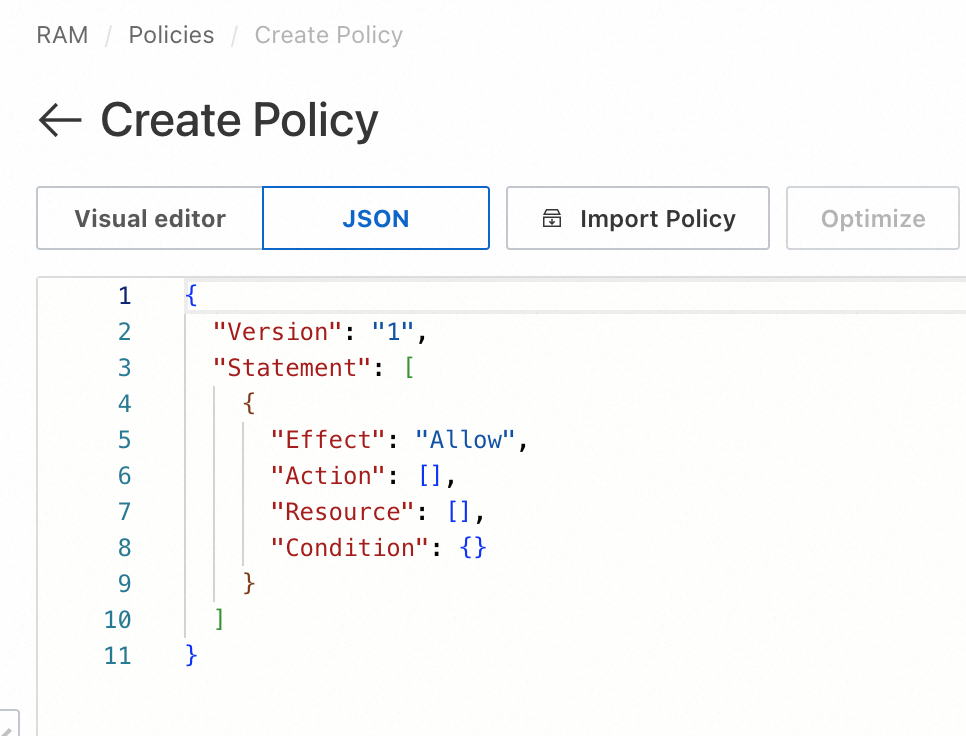Screen dimensions: 966x736
Task: Click the Create Policy breadcrumb text
Action: (328, 35)
